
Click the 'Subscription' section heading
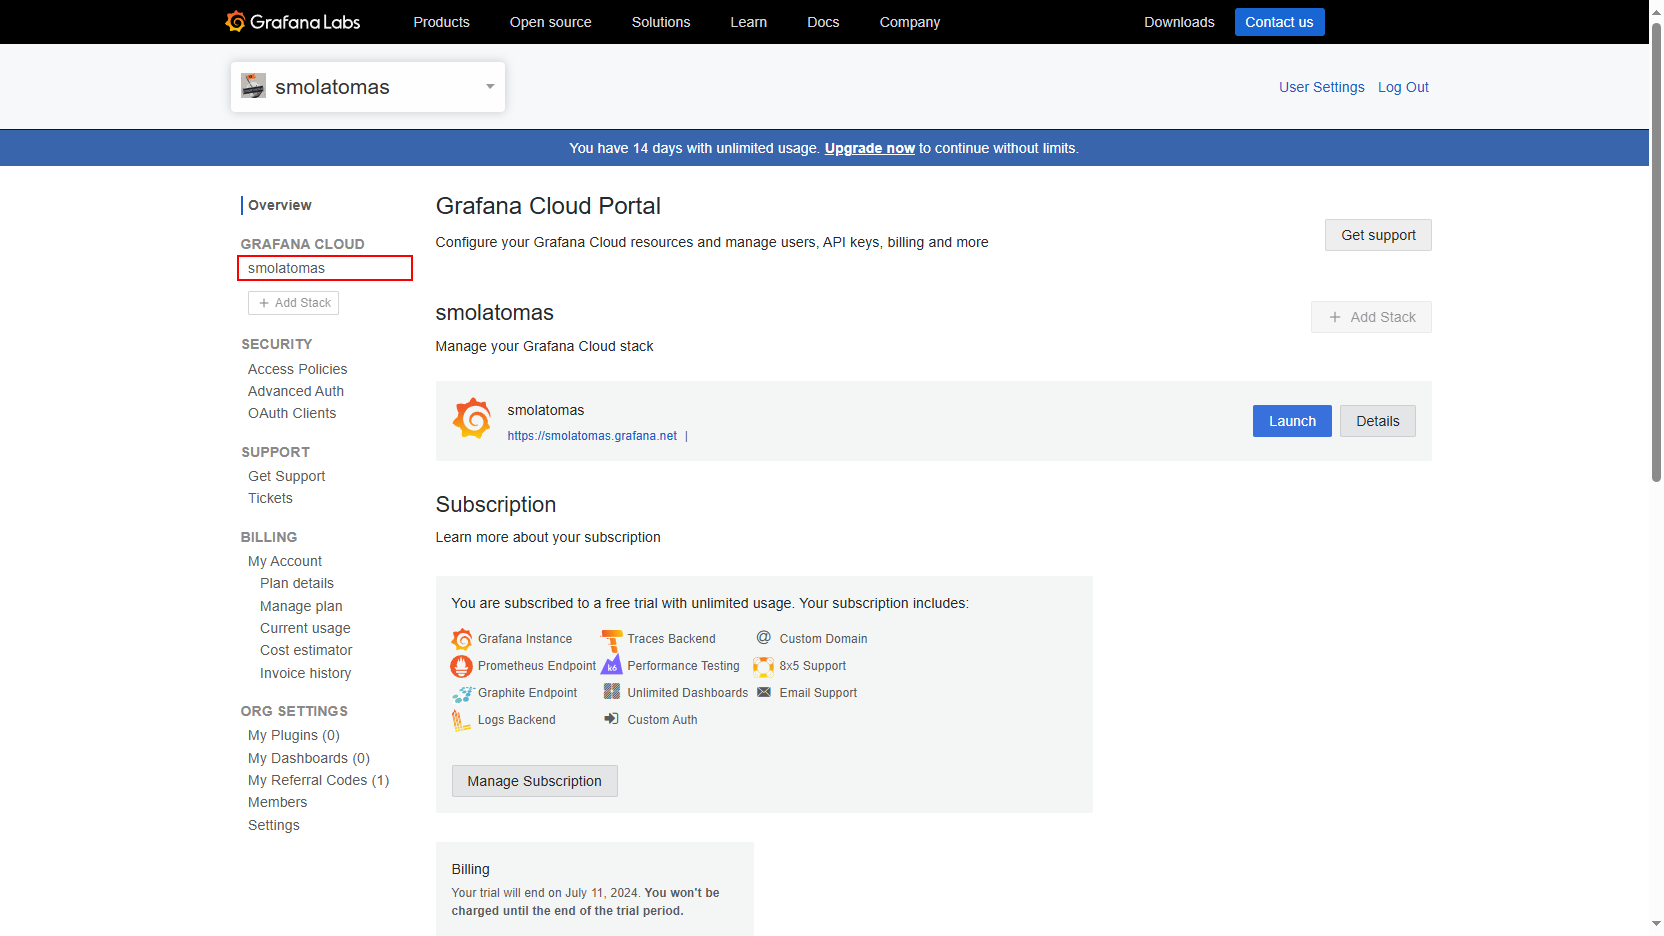coord(495,505)
